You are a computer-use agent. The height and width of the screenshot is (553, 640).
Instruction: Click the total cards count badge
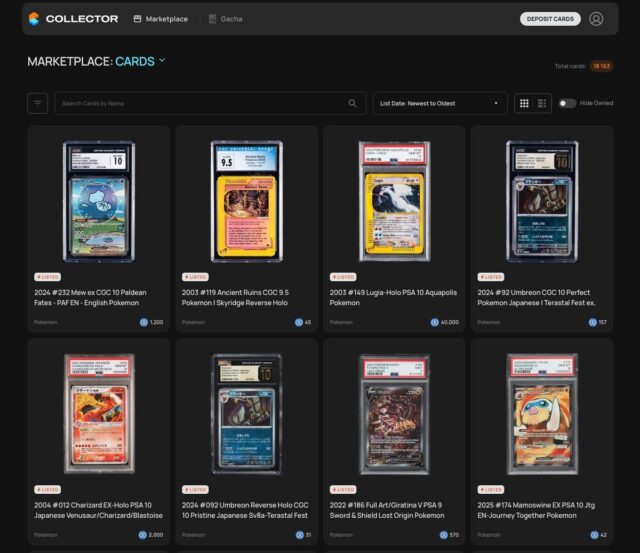point(601,66)
